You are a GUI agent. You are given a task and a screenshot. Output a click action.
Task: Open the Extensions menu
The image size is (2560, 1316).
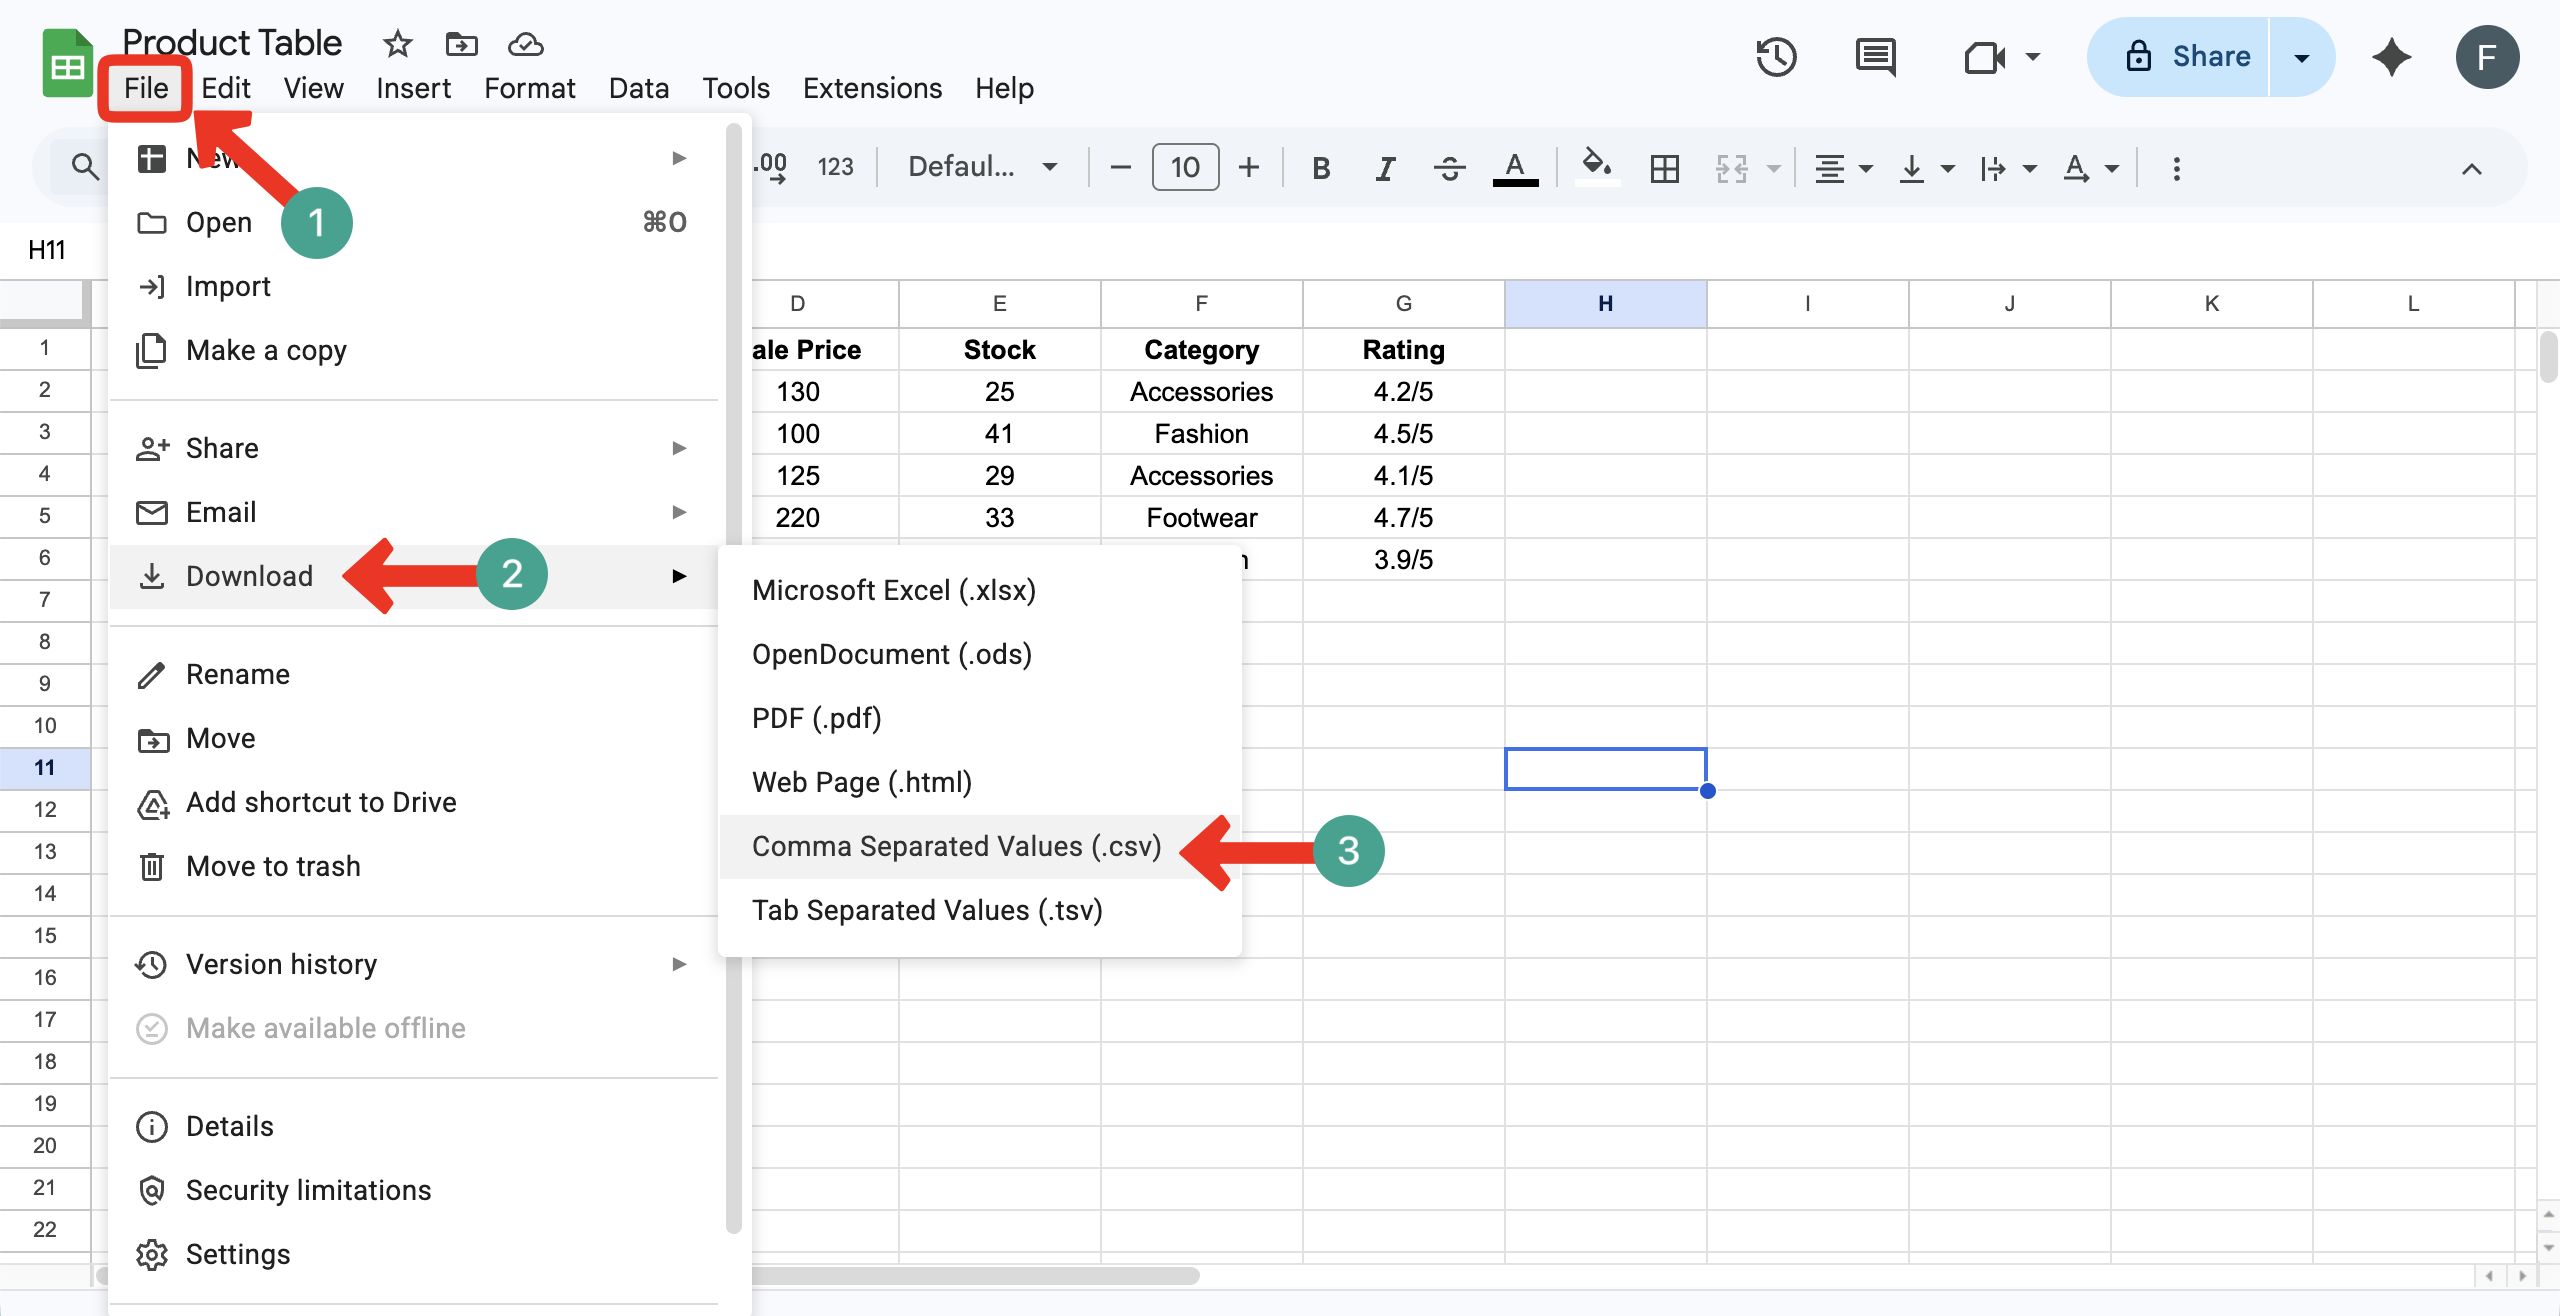871,88
